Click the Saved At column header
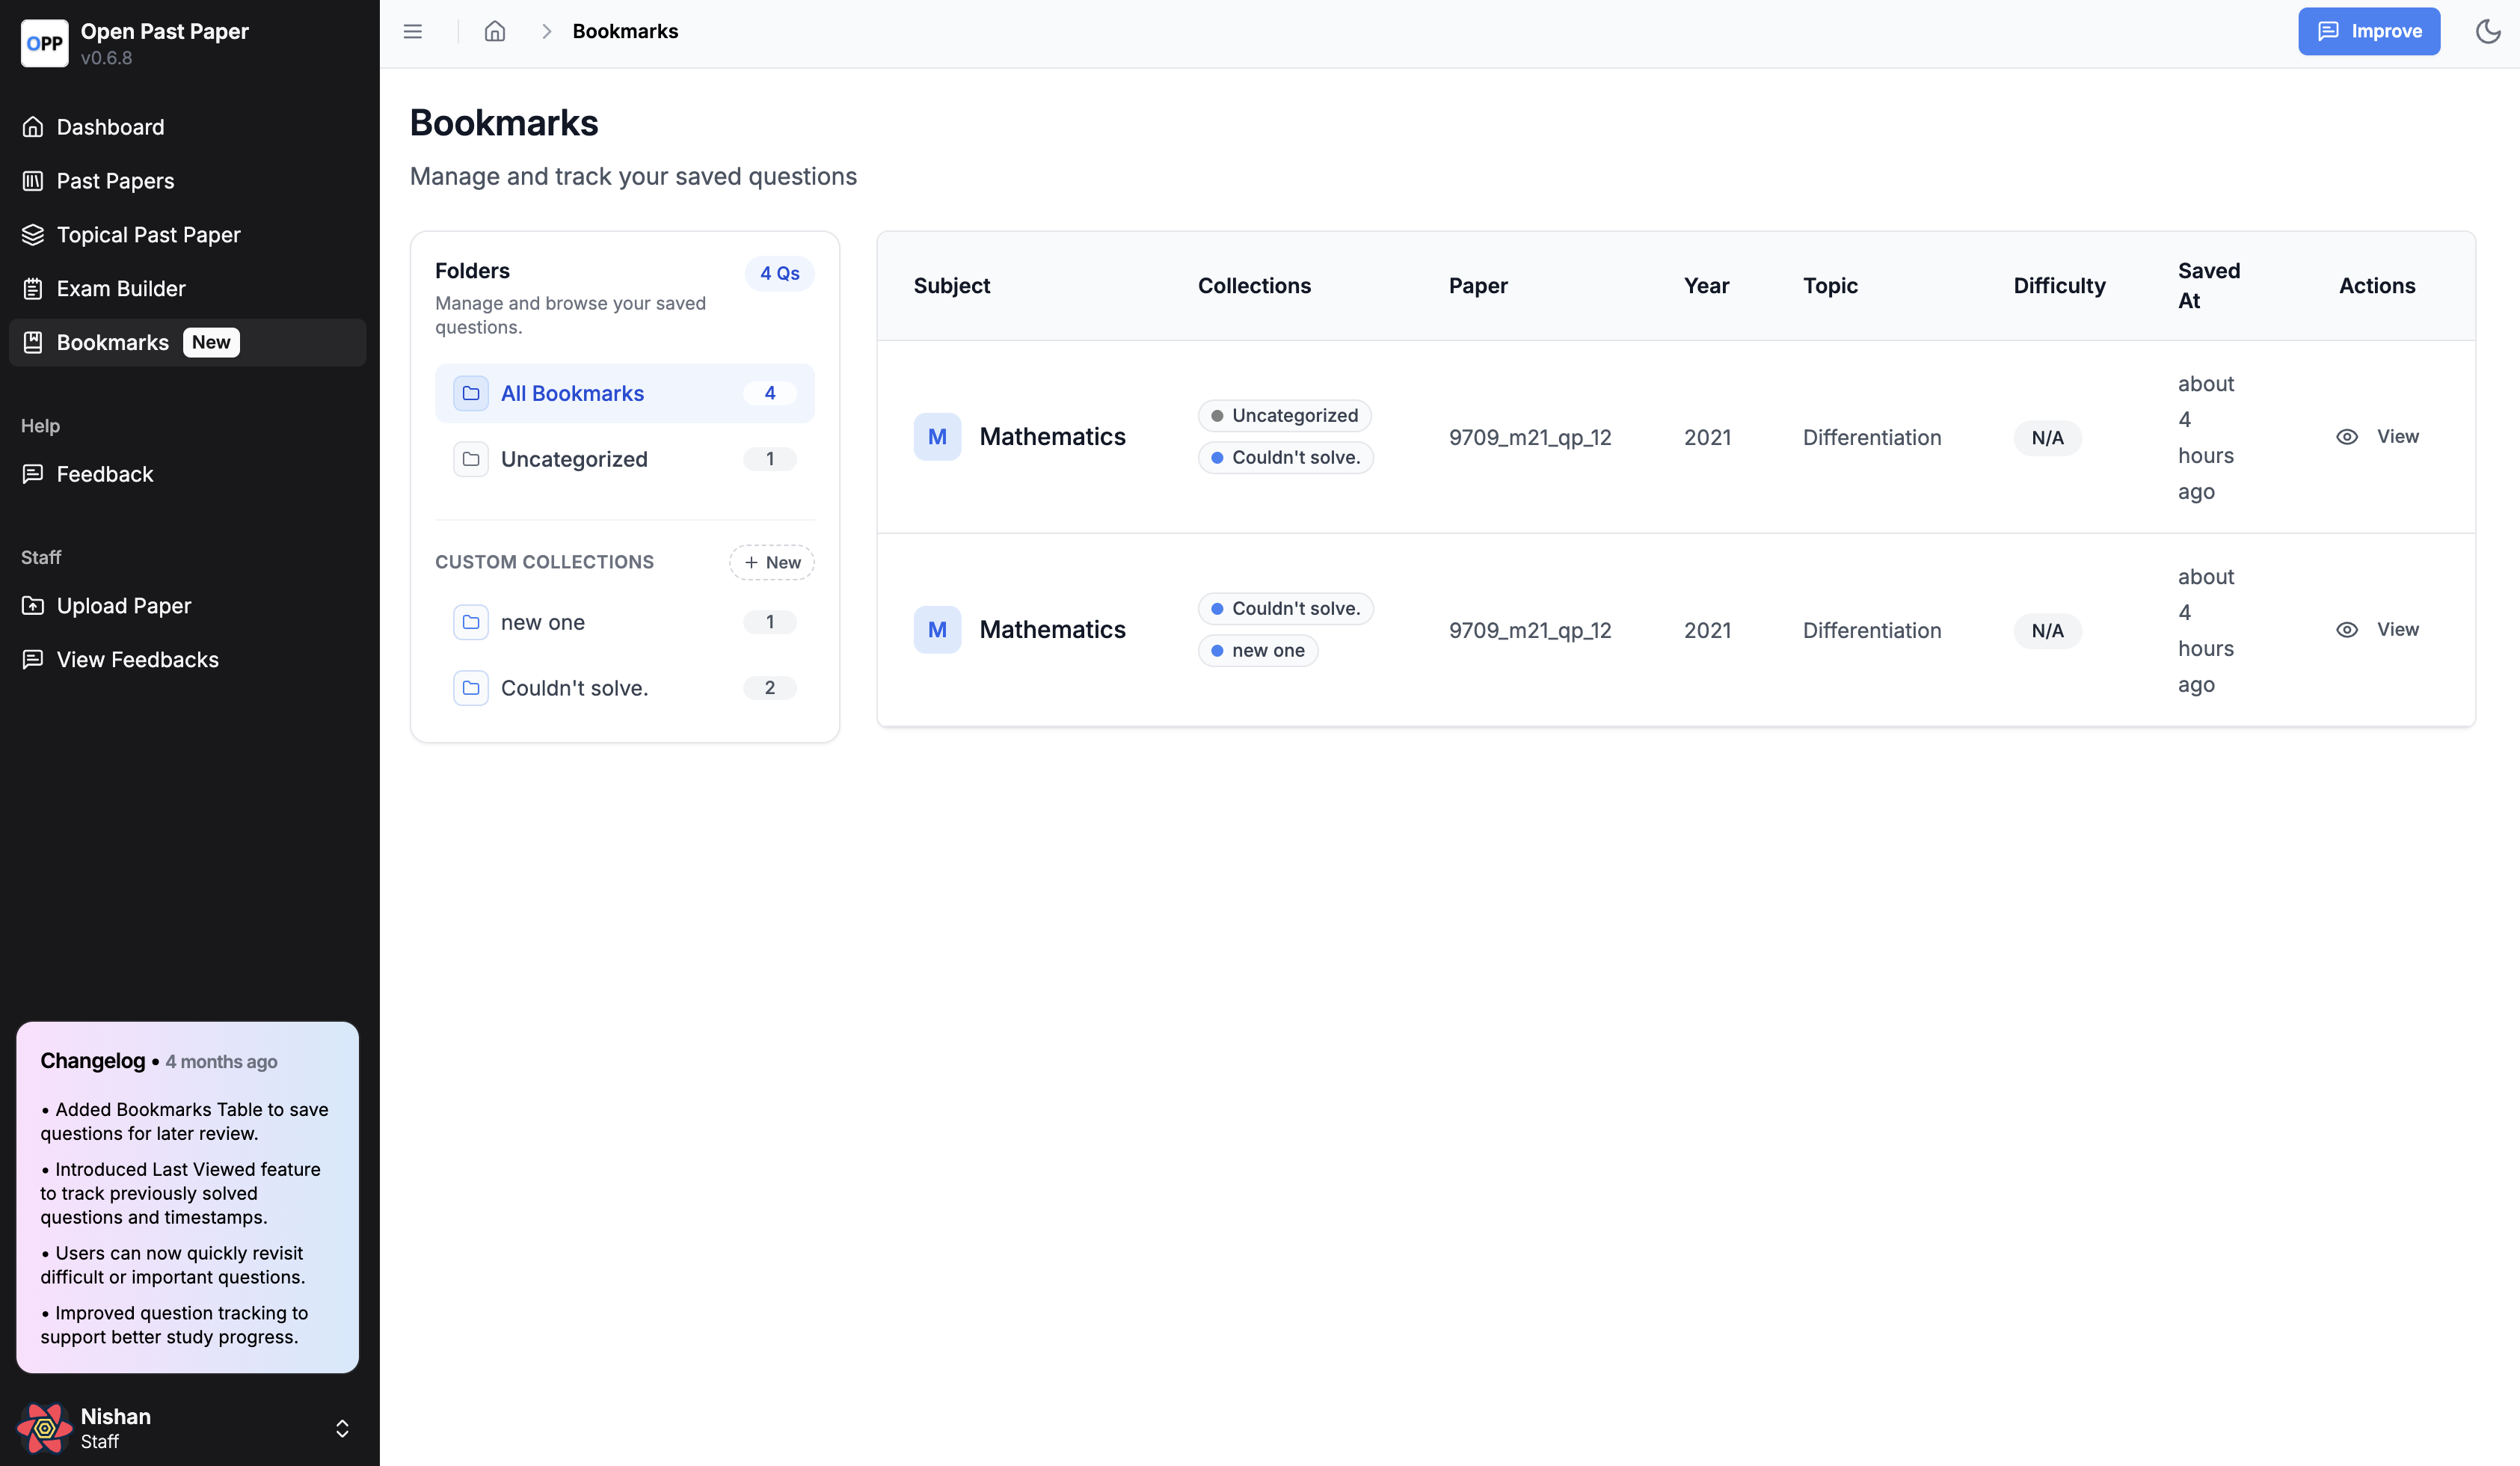Viewport: 2520px width, 1466px height. [2209, 286]
